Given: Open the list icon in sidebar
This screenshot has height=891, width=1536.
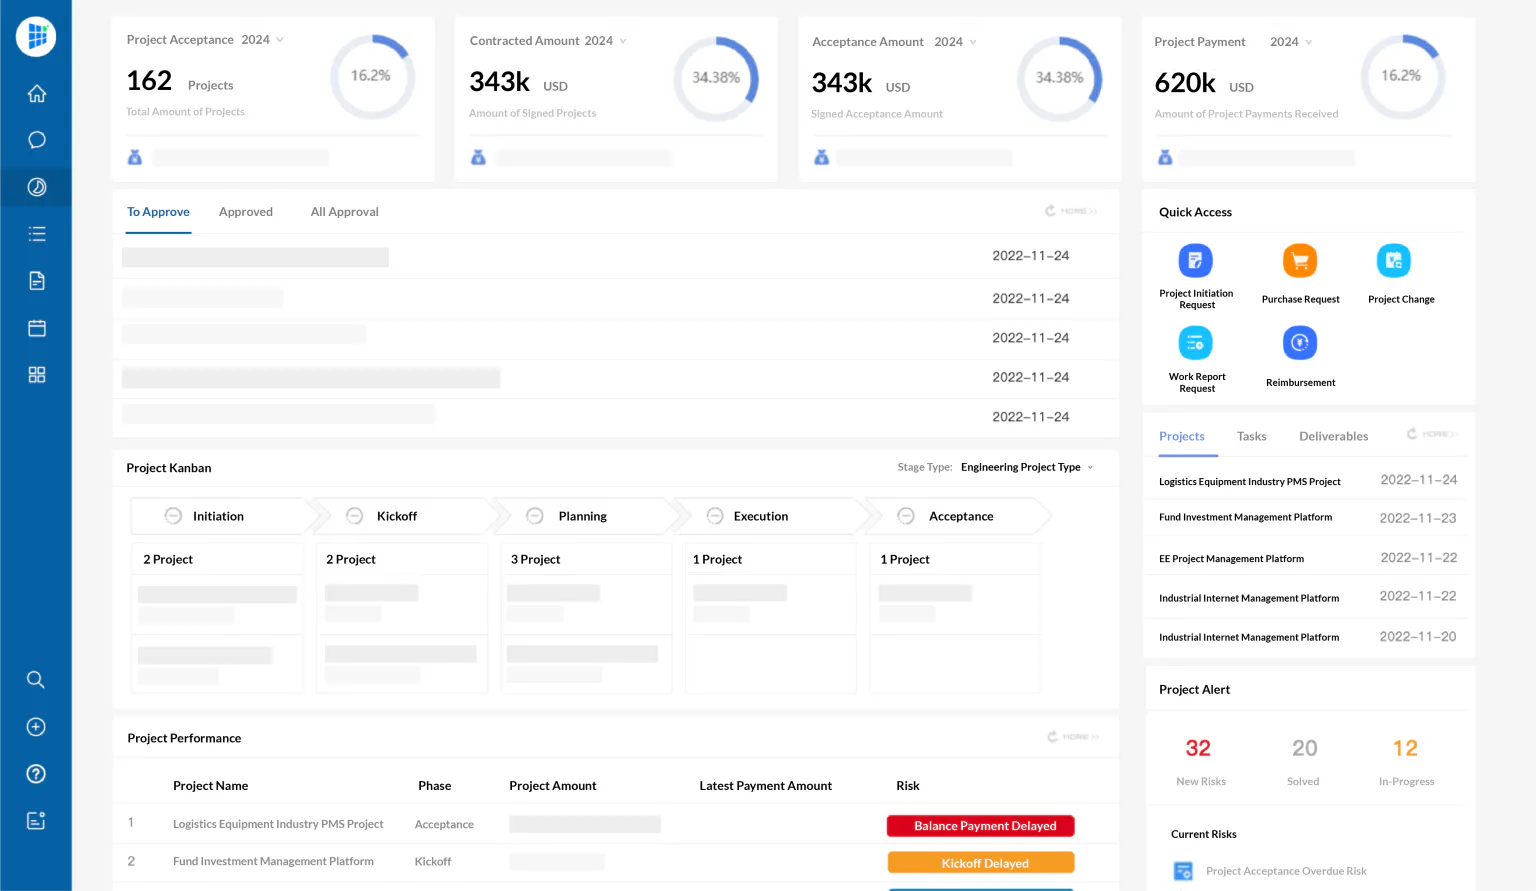Looking at the screenshot, I should tap(37, 234).
